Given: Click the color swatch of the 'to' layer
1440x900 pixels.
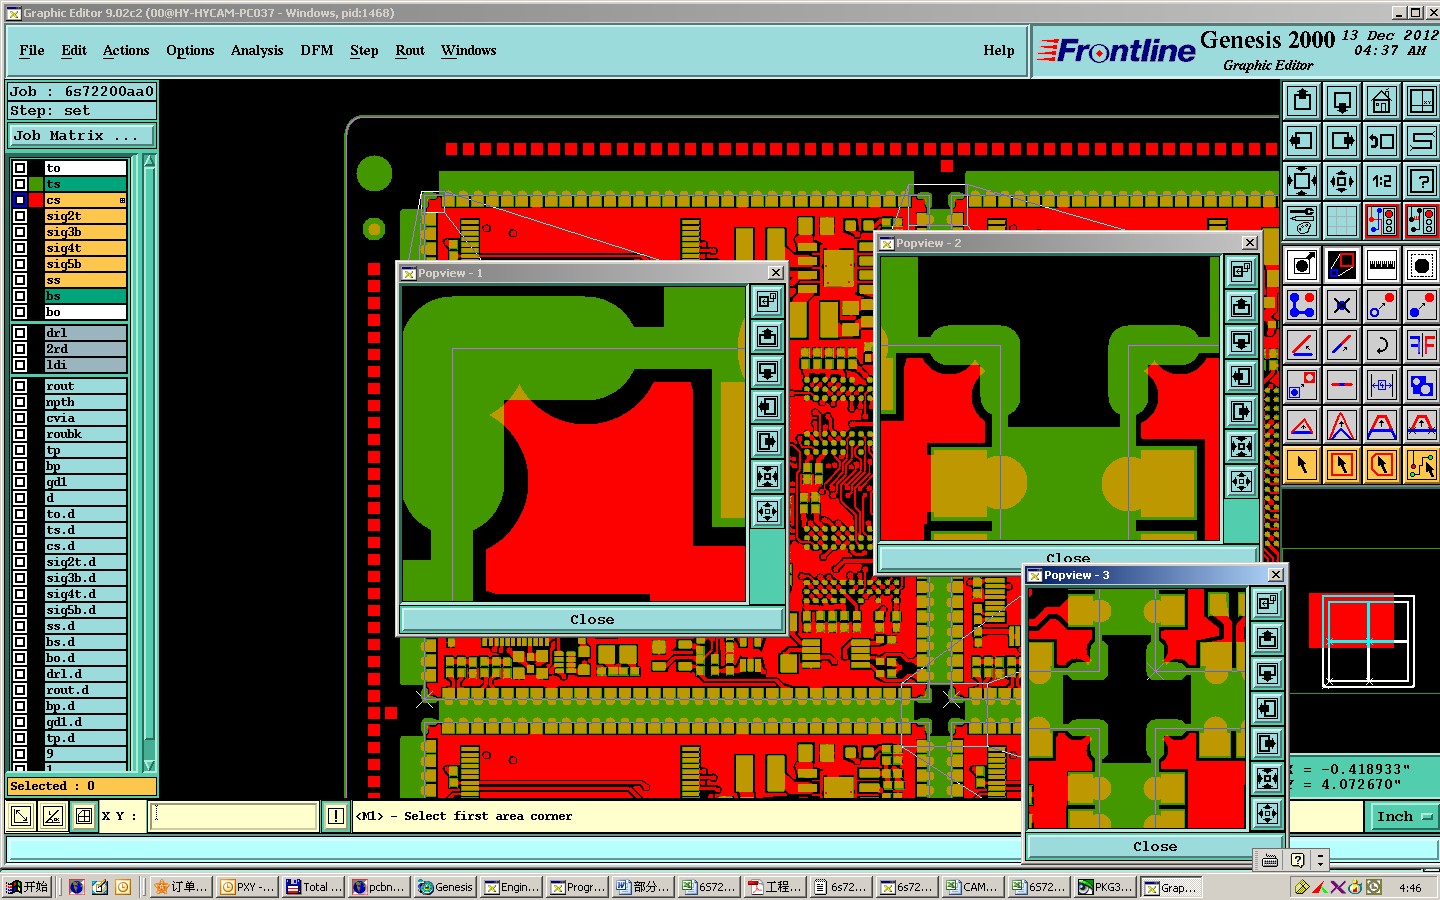Looking at the screenshot, I should pyautogui.click(x=37, y=168).
